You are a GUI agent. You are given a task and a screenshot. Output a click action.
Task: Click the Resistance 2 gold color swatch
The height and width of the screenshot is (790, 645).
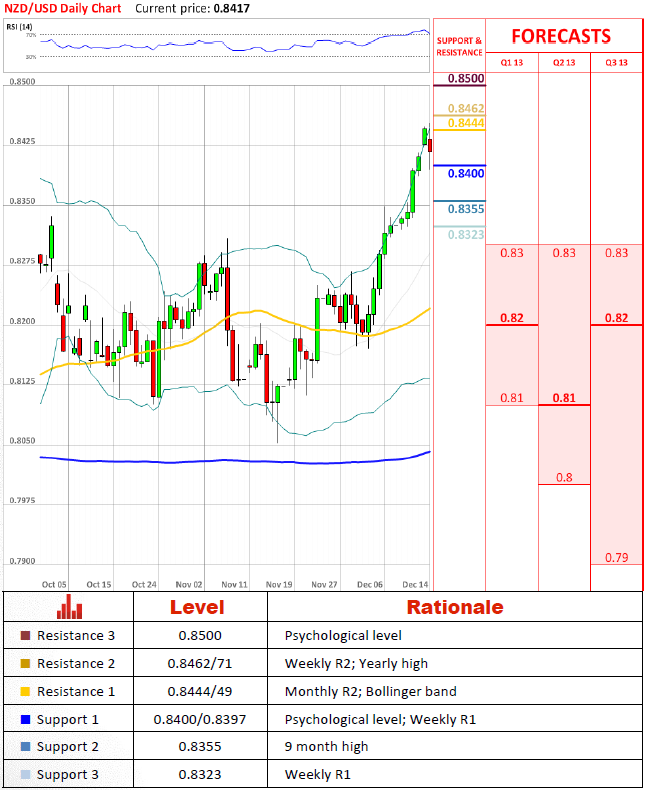[x=25, y=664]
